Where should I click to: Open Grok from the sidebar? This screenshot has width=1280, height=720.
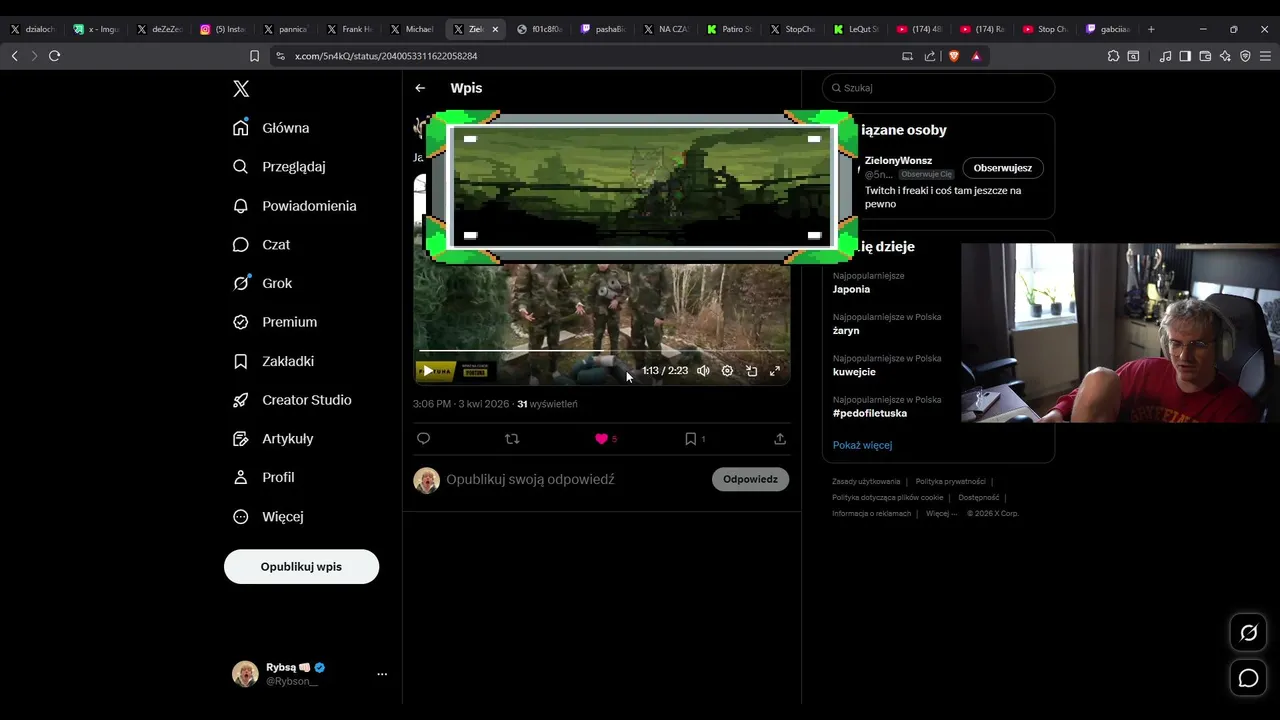point(262,283)
